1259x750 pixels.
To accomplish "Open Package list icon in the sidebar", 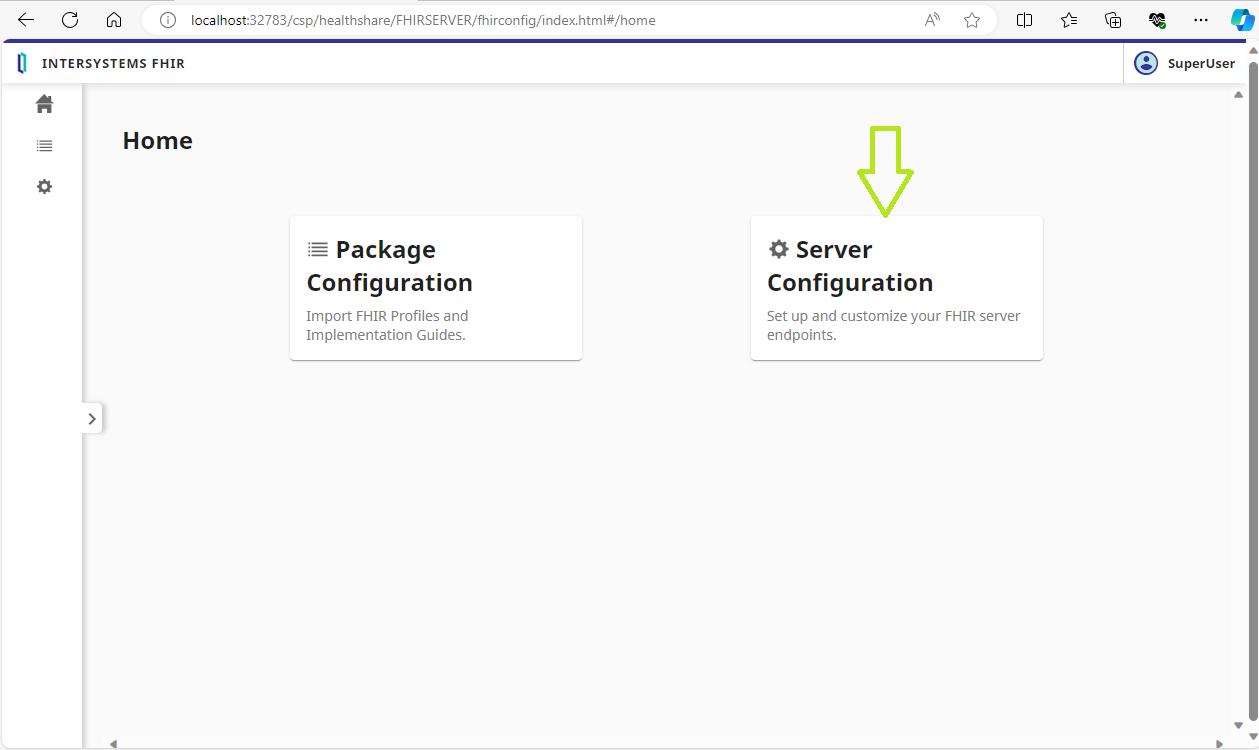I will (44, 146).
